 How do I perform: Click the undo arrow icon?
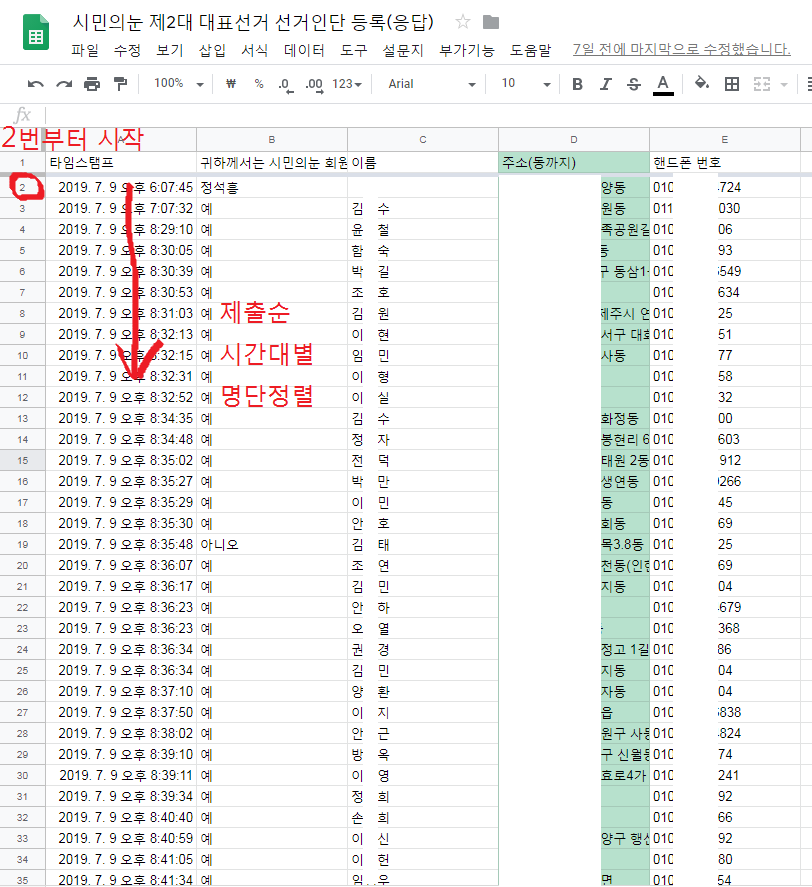36,84
